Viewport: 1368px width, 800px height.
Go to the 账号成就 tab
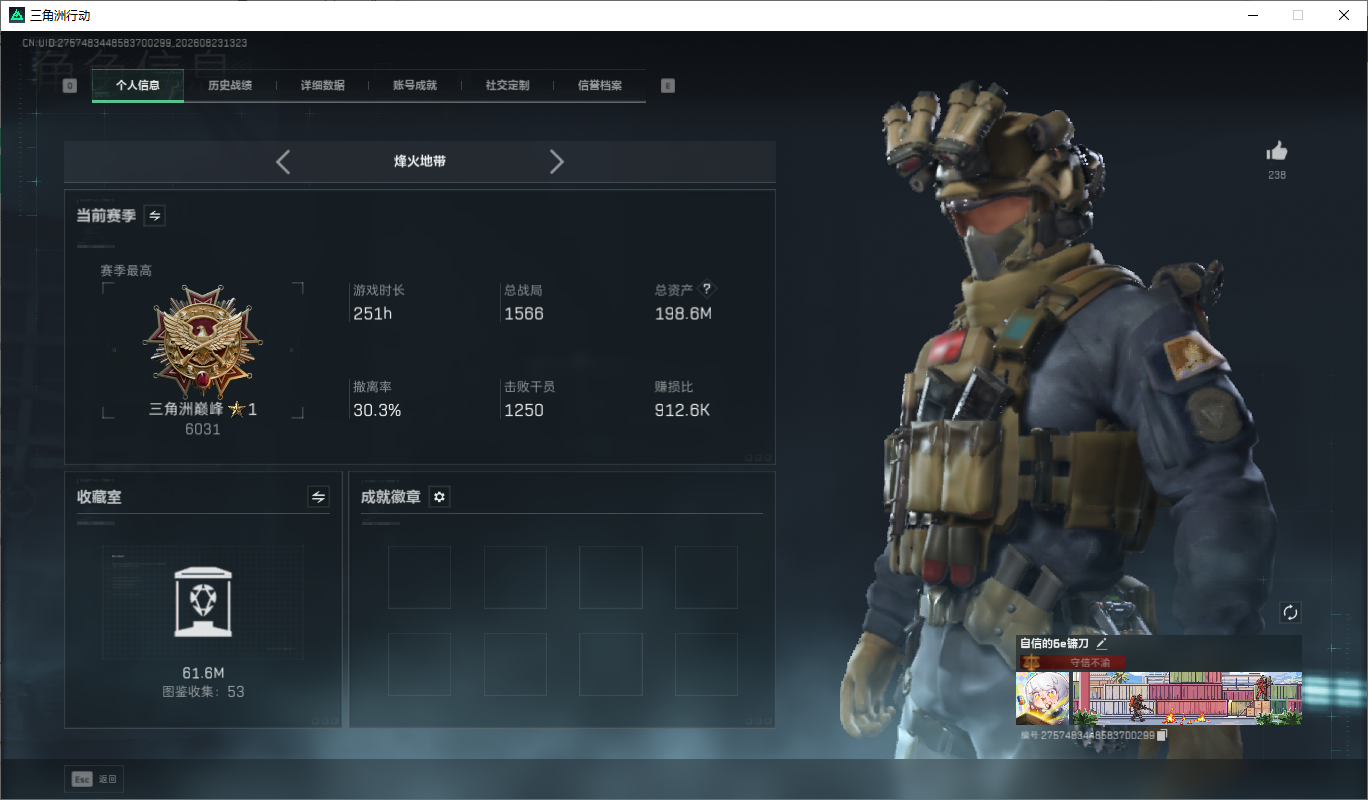point(415,86)
